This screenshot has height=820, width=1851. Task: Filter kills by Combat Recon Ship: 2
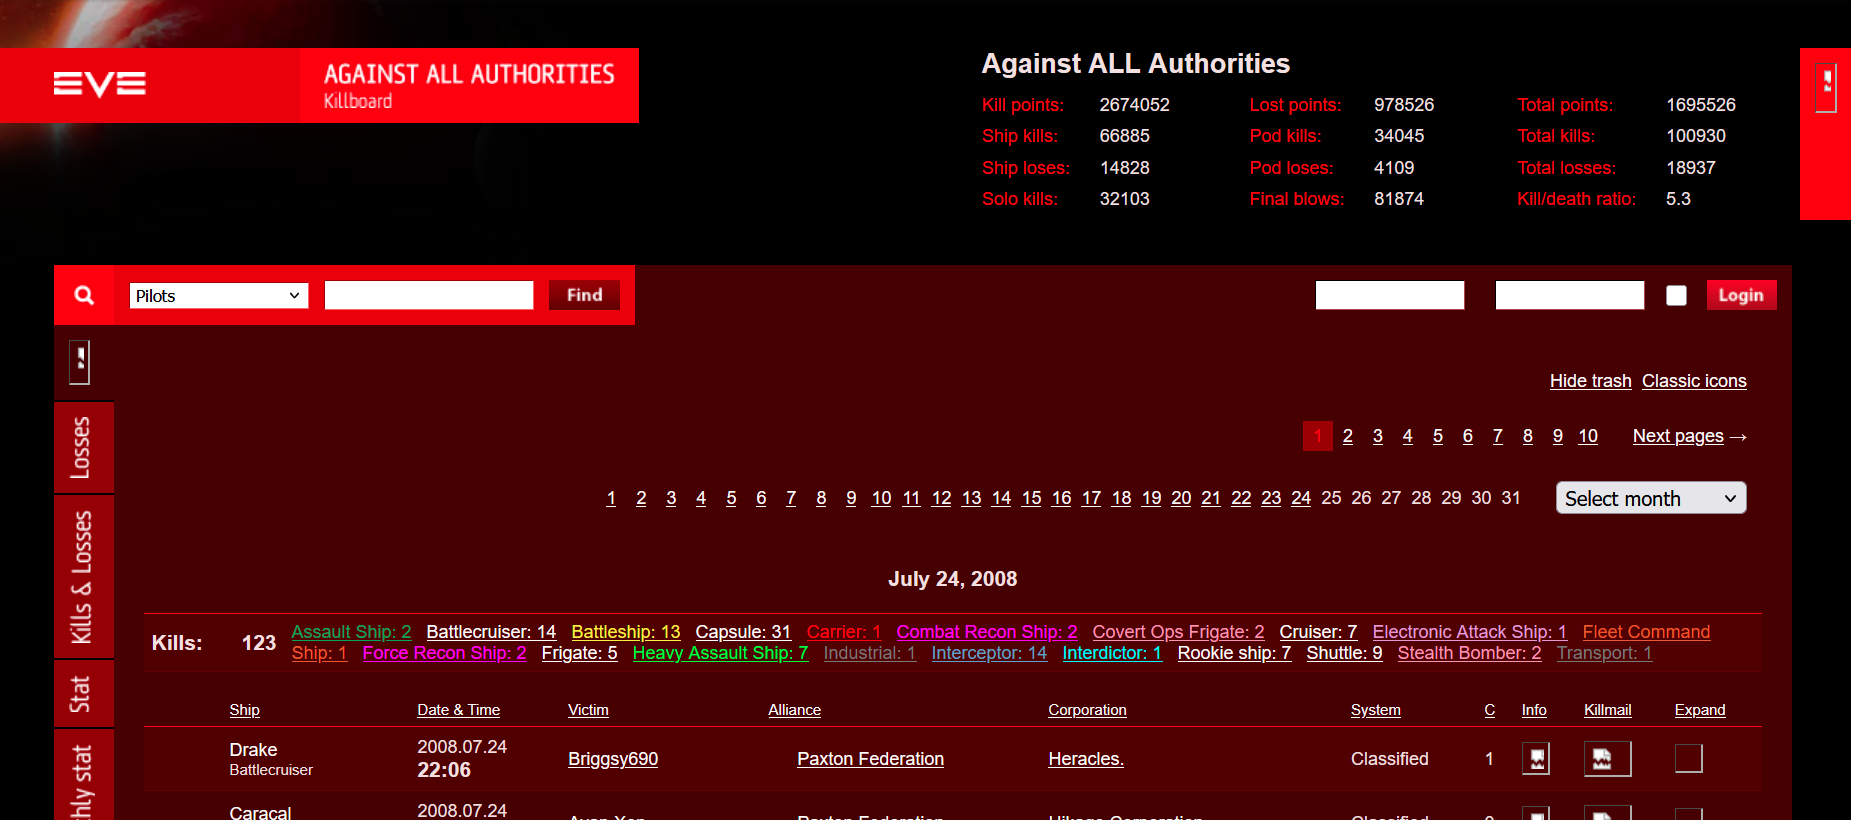tap(987, 632)
